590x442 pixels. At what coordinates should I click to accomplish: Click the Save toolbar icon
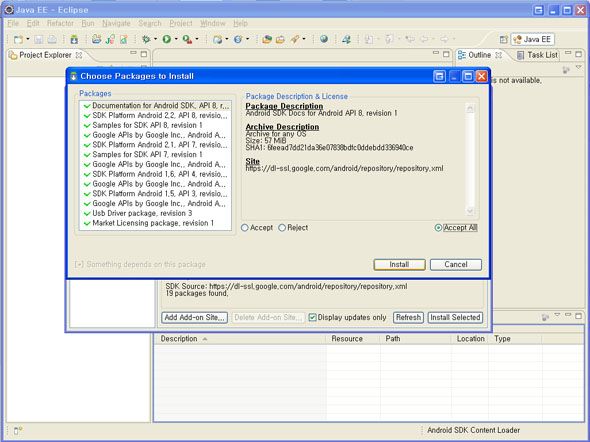39,39
